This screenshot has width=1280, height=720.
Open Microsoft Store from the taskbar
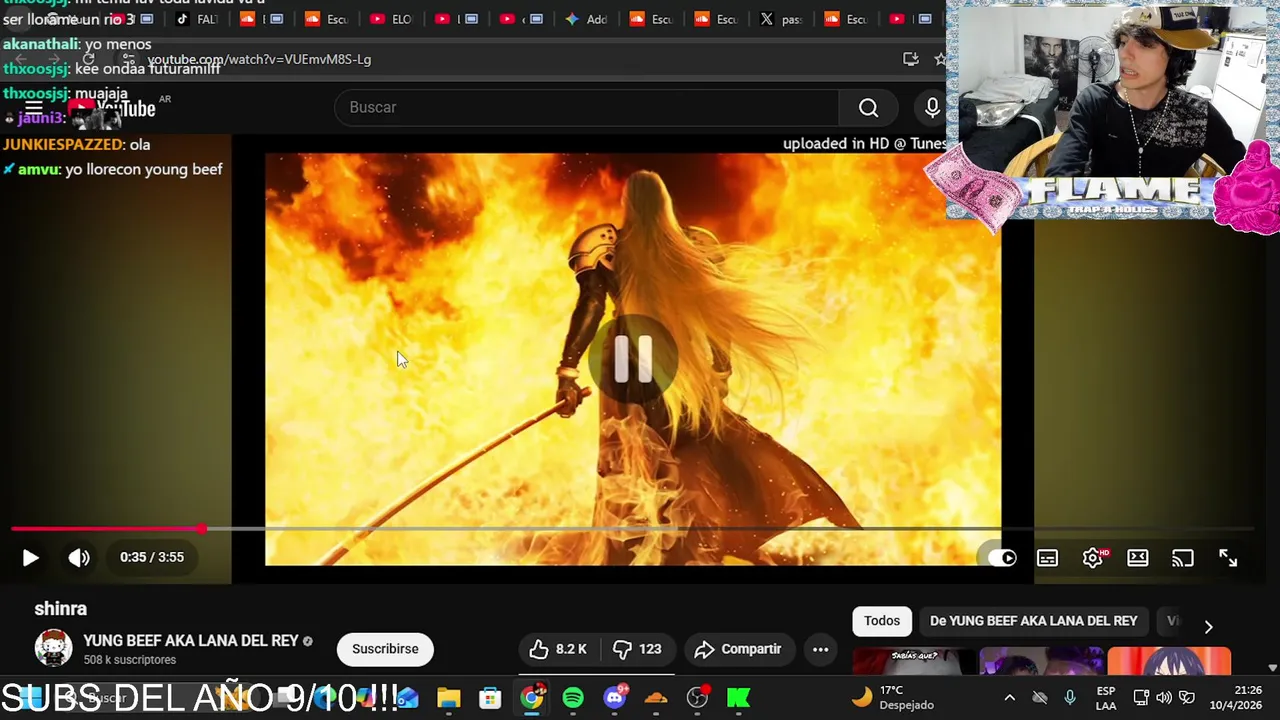tap(490, 698)
